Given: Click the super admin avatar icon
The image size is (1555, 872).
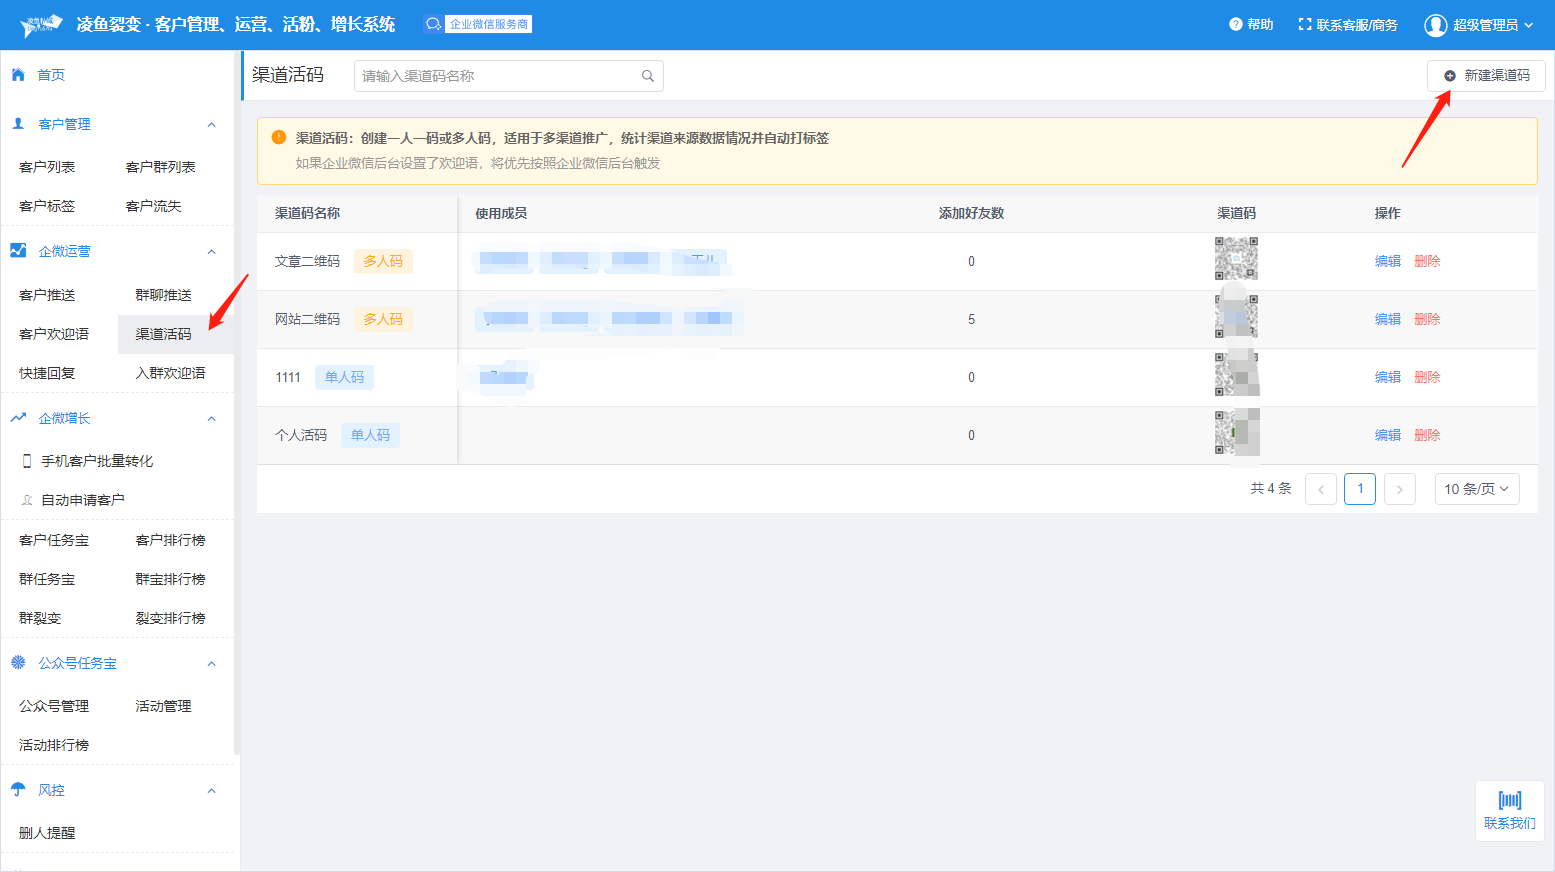Looking at the screenshot, I should pos(1435,25).
